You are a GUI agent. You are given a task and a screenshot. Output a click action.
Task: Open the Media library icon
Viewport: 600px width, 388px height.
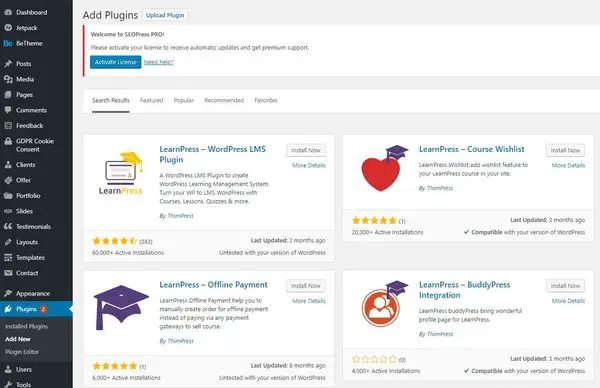[8, 79]
